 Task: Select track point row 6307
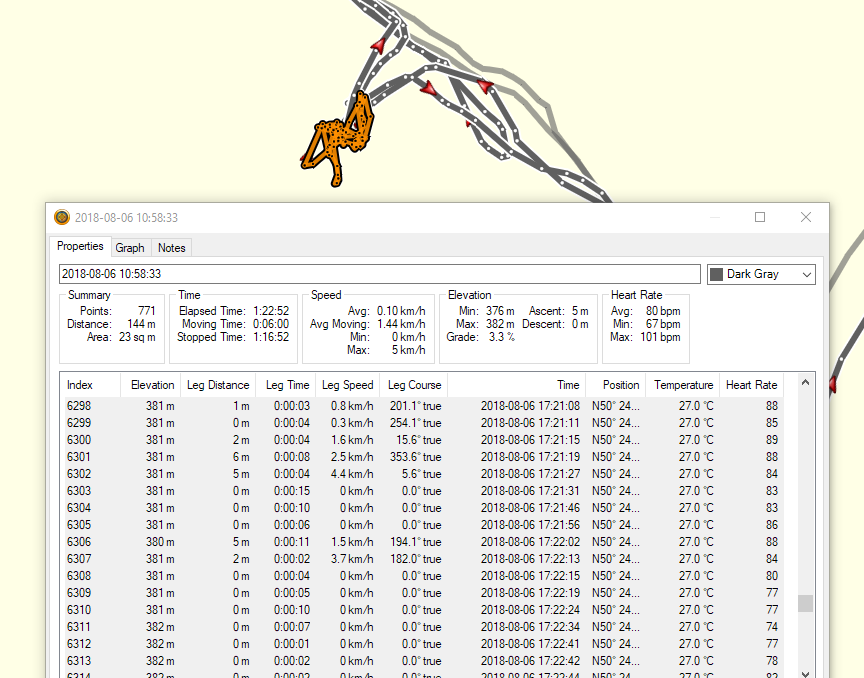[x=423, y=559]
